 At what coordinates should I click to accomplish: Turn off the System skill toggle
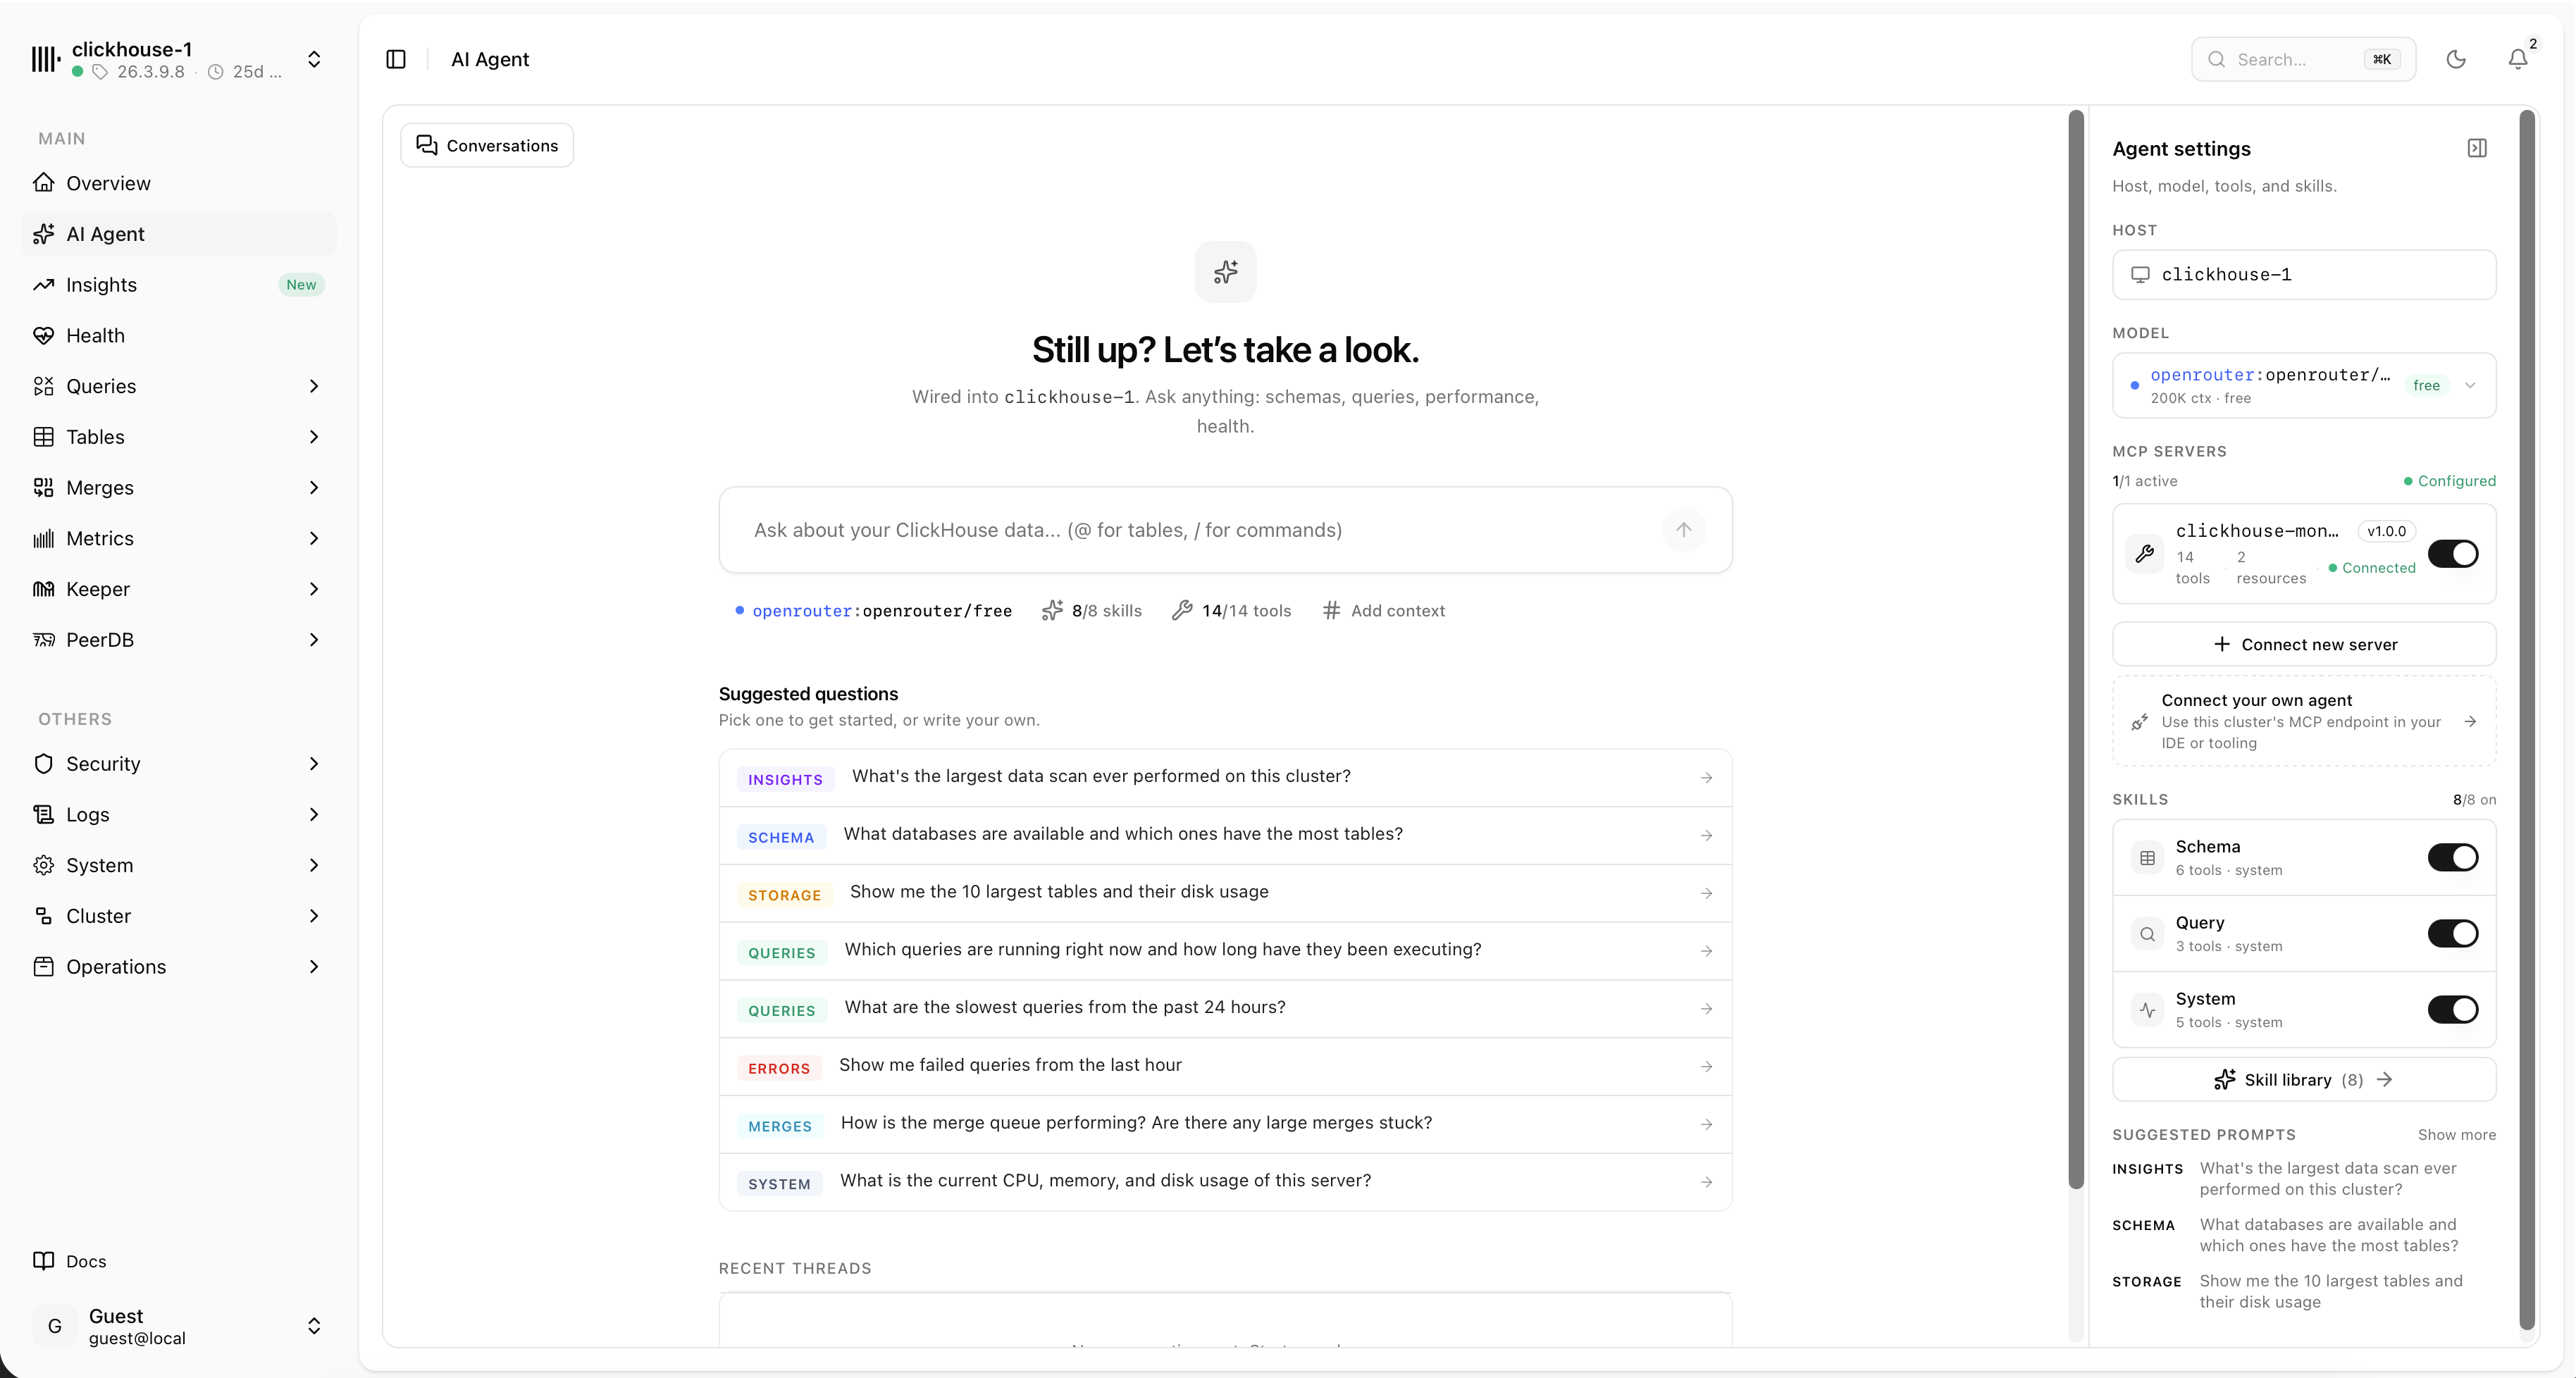pyautogui.click(x=2453, y=1010)
